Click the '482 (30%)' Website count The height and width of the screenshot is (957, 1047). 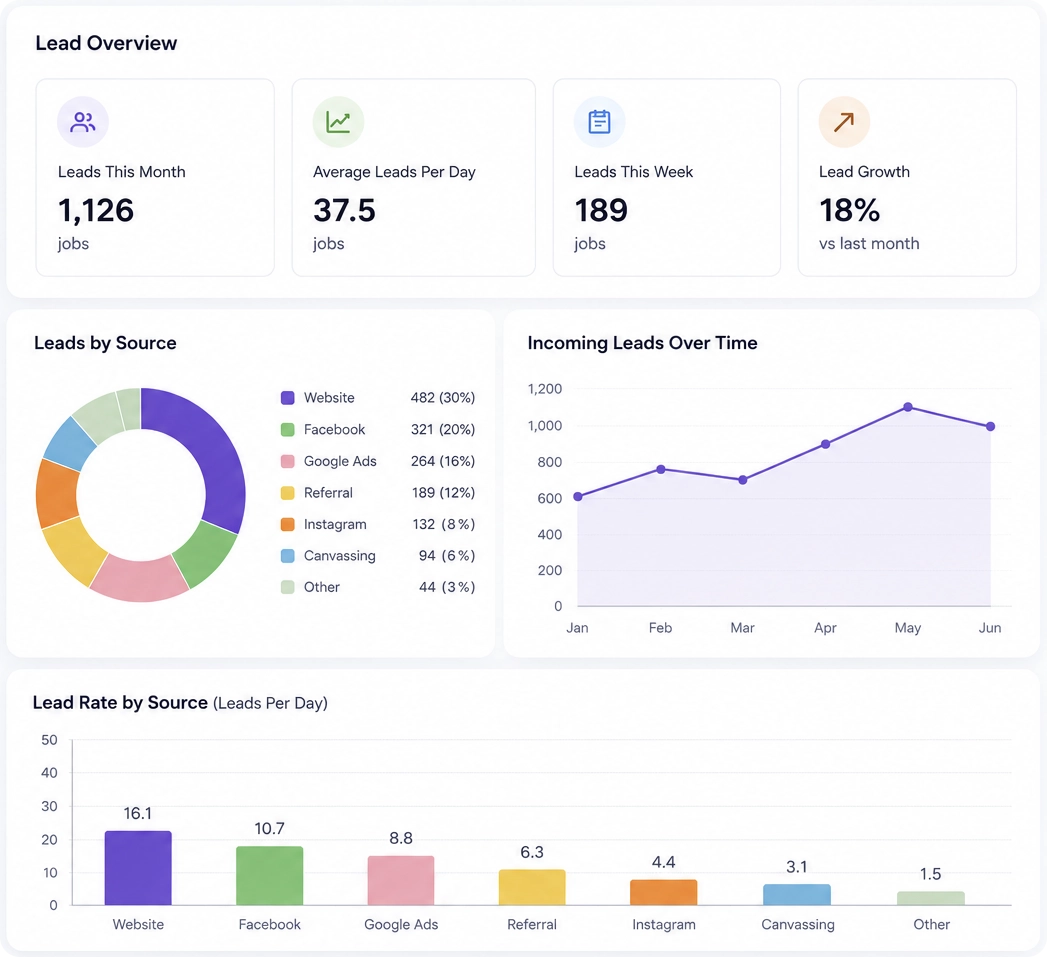coord(443,398)
